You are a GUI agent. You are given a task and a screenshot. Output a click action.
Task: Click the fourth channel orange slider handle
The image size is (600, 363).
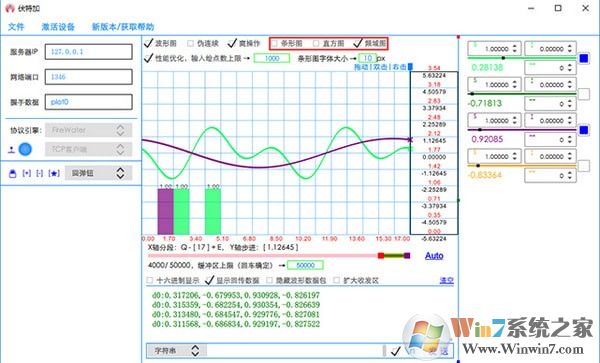(x=478, y=166)
